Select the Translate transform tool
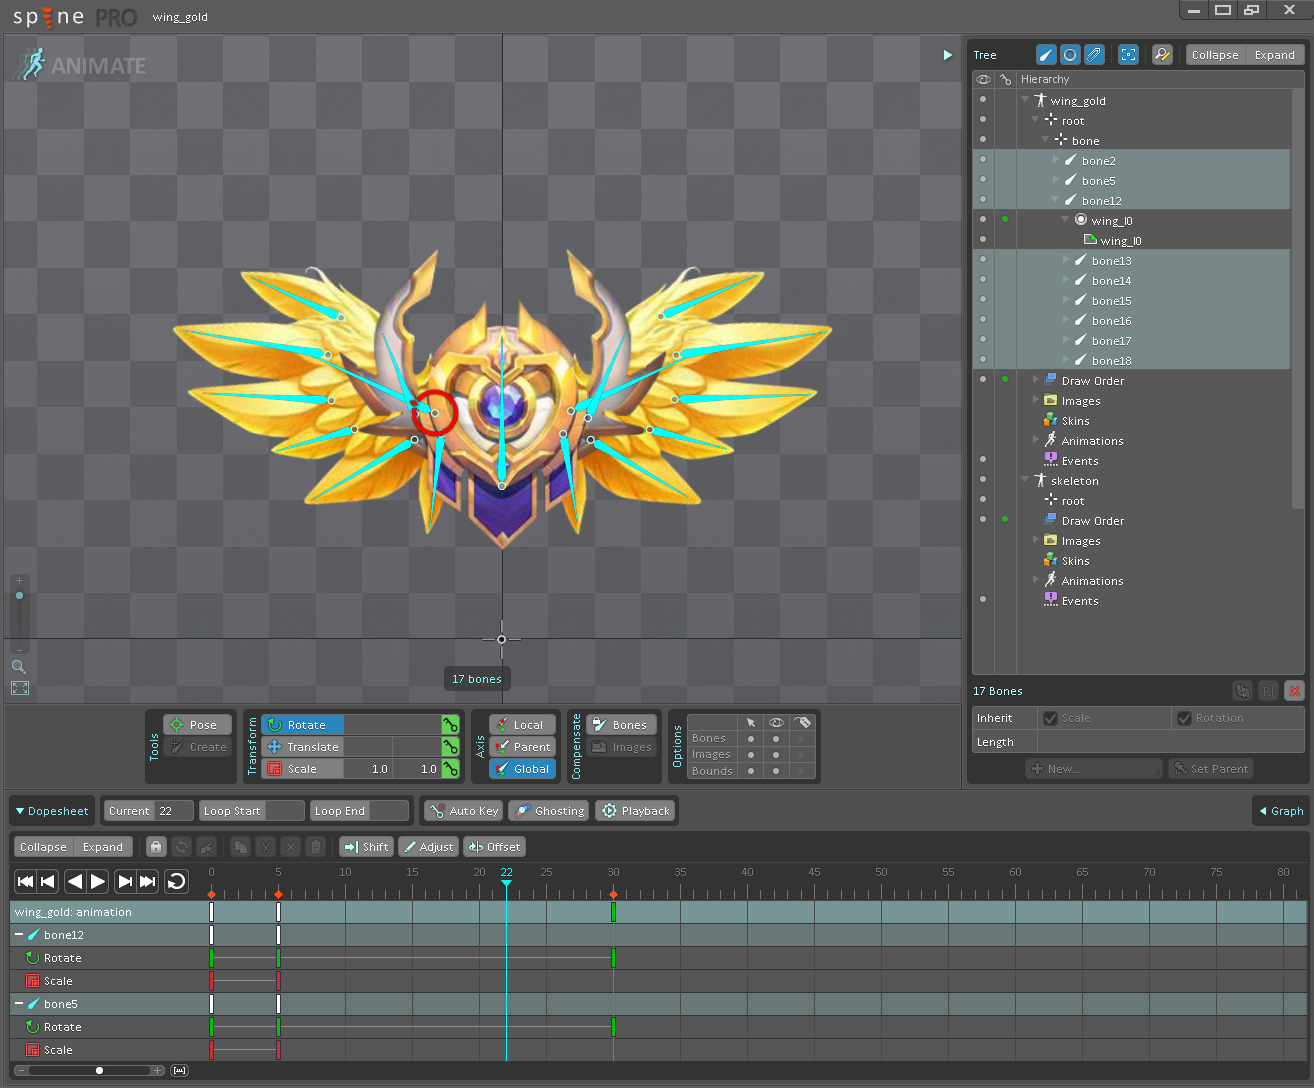The image size is (1314, 1088). click(302, 747)
